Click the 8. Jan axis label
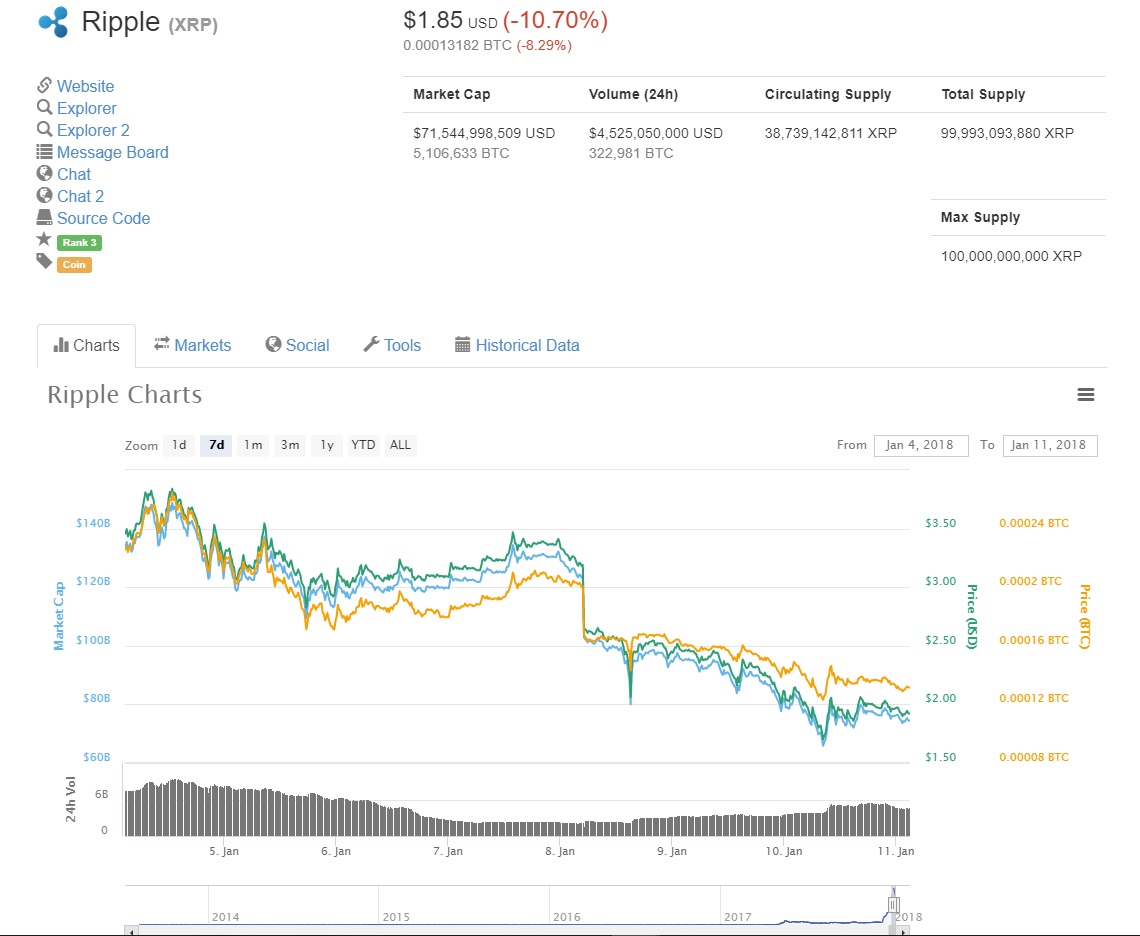The width and height of the screenshot is (1140, 936). 560,851
